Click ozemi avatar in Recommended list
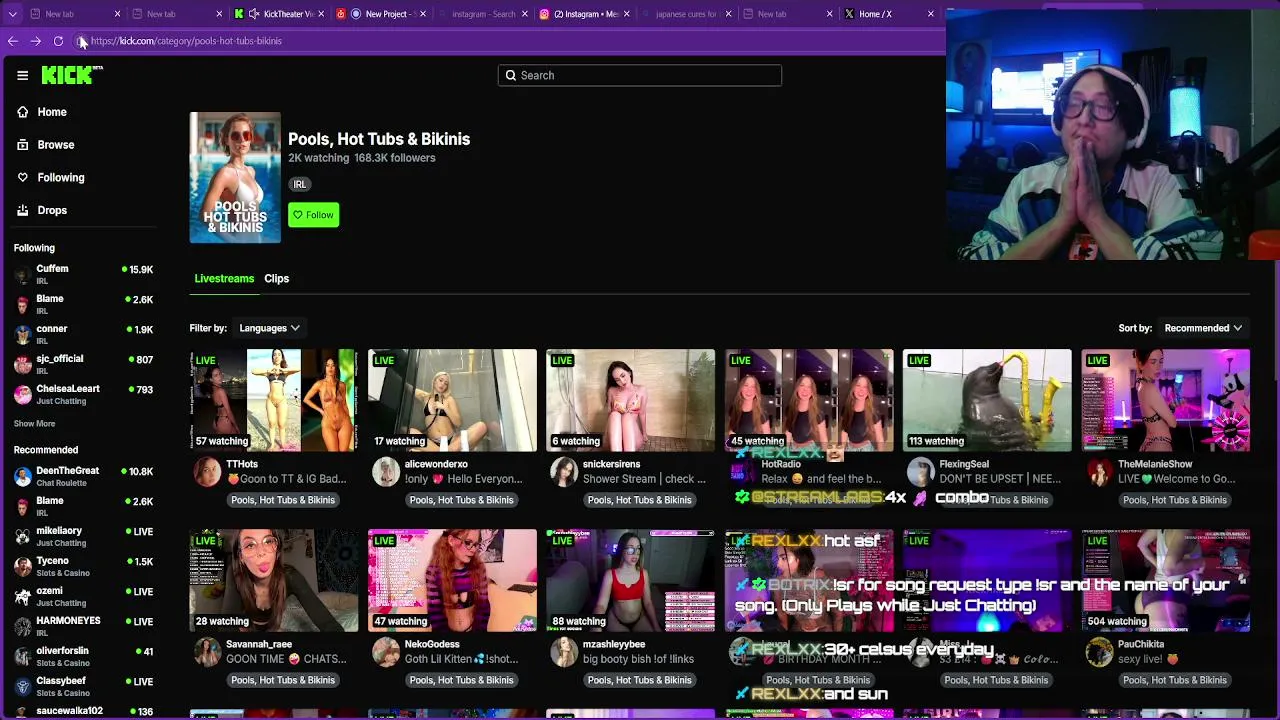The height and width of the screenshot is (720, 1280). tap(22, 597)
